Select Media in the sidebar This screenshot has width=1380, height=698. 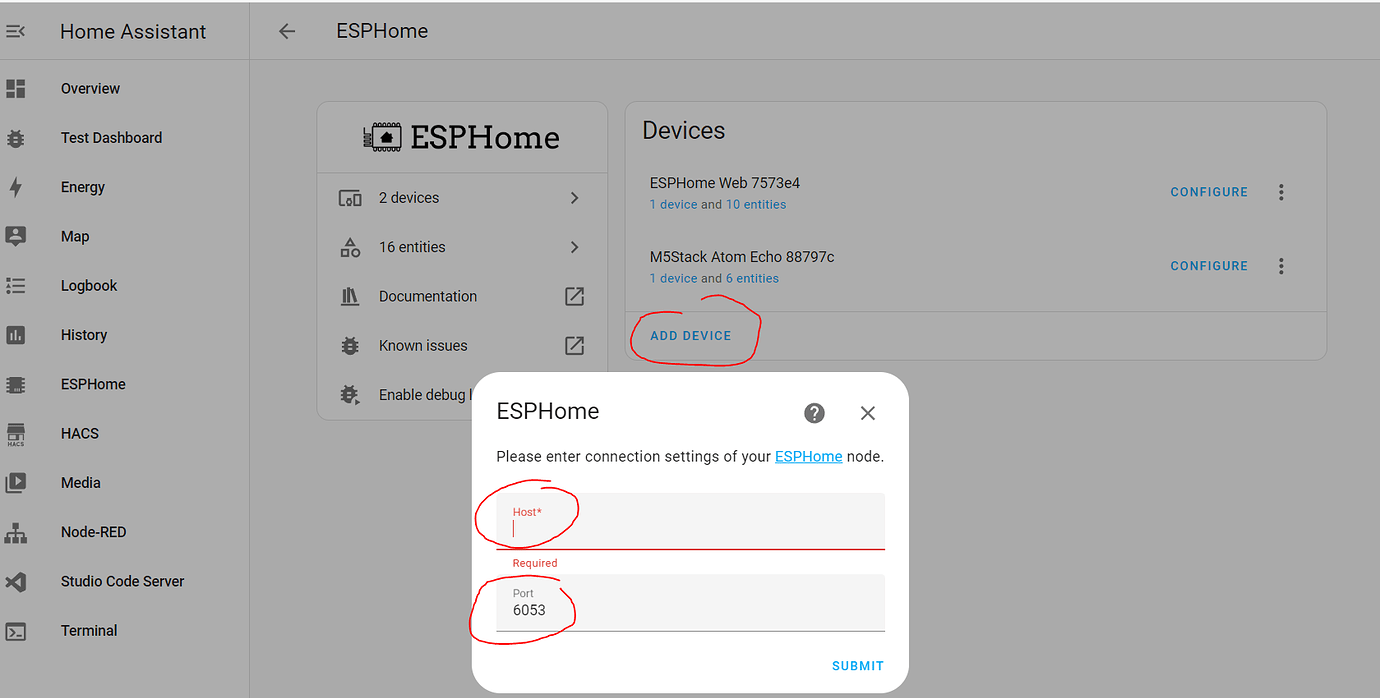(x=81, y=483)
